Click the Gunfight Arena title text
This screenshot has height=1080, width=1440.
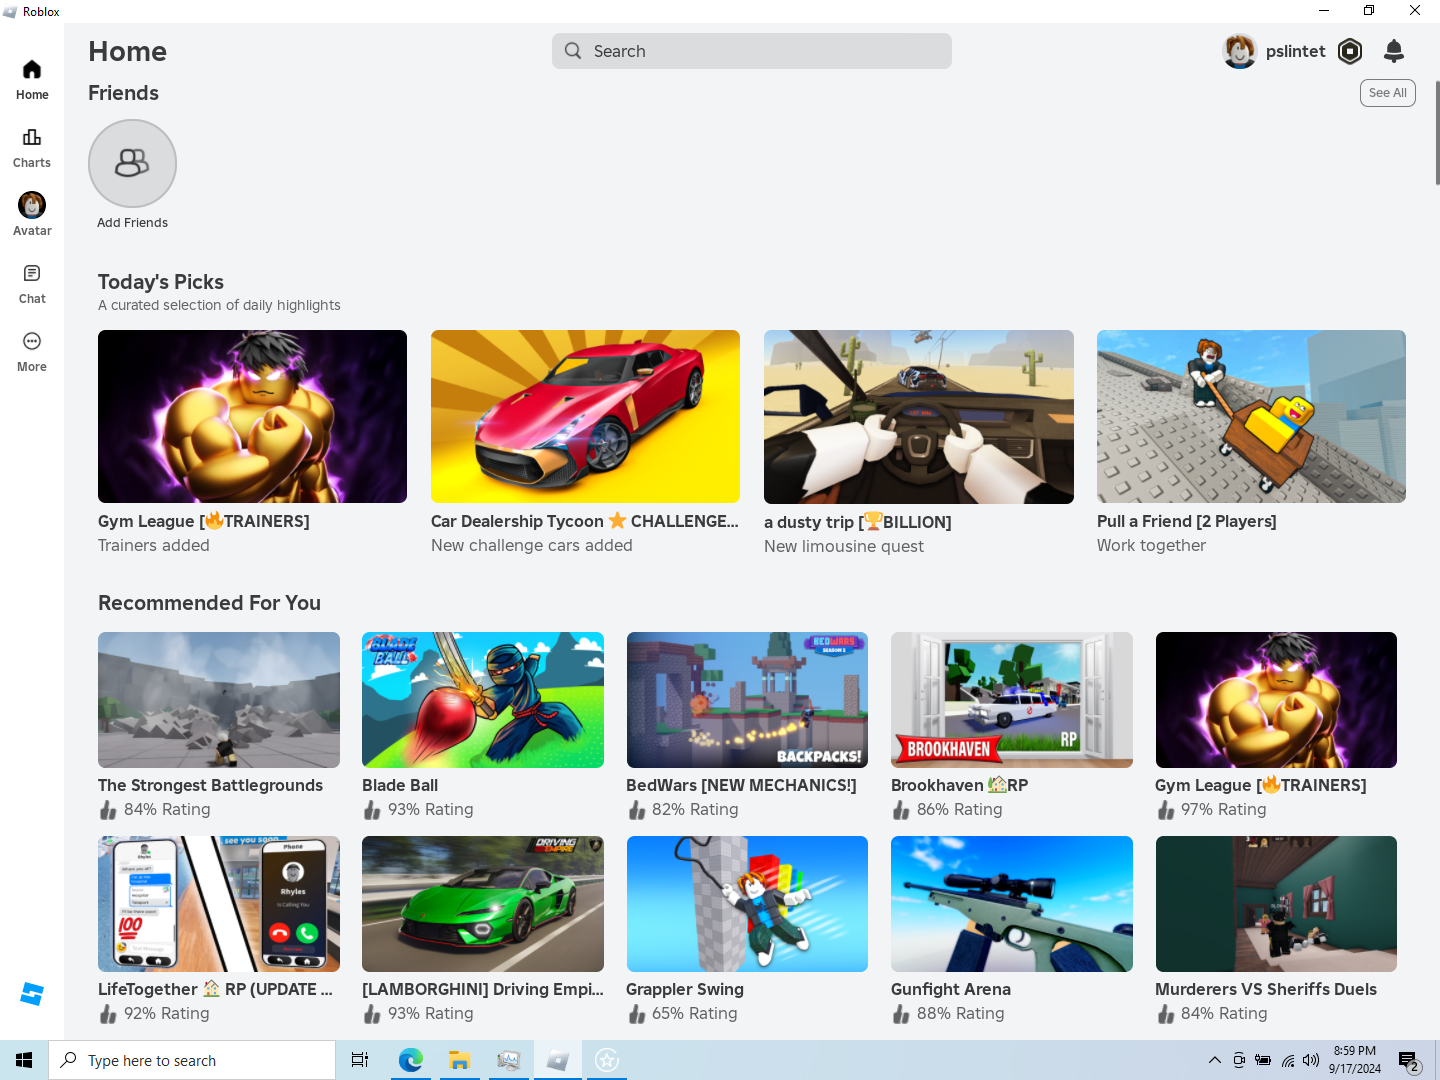951,989
